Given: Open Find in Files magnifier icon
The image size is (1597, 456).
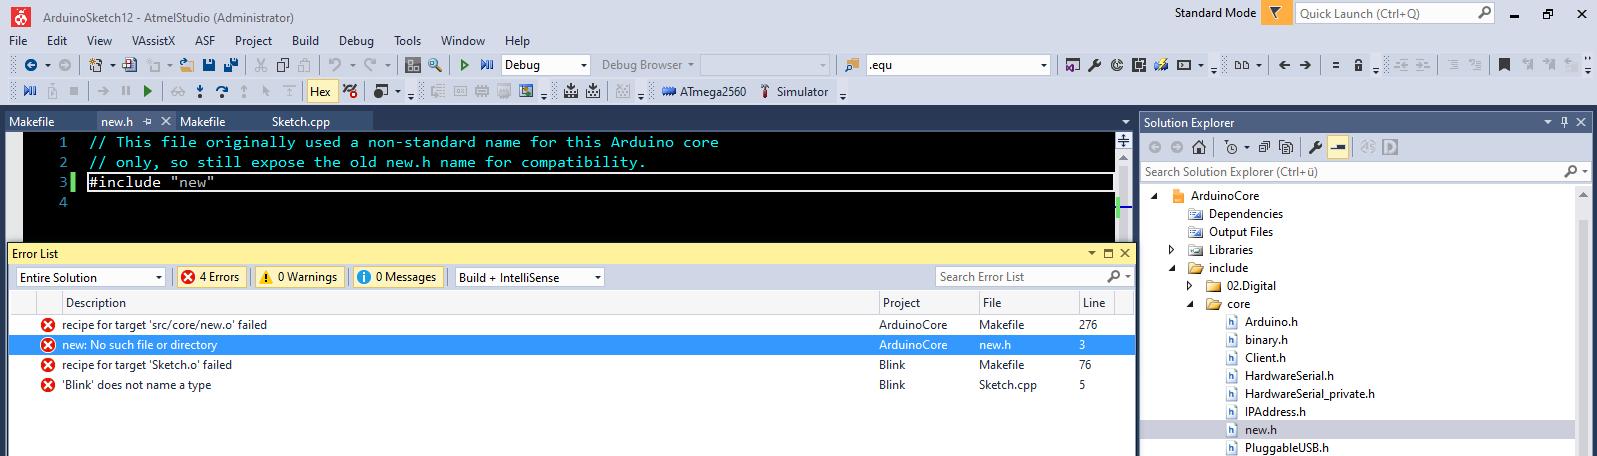Looking at the screenshot, I should pos(435,65).
